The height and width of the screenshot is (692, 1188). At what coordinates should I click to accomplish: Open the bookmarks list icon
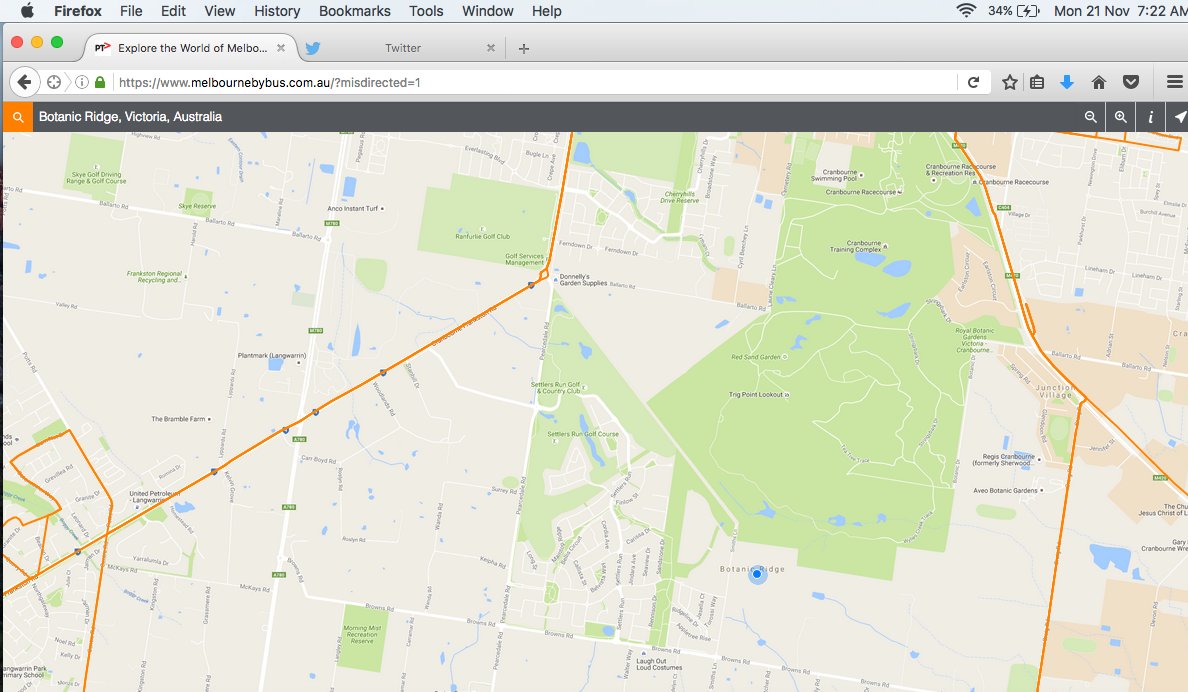point(1037,82)
